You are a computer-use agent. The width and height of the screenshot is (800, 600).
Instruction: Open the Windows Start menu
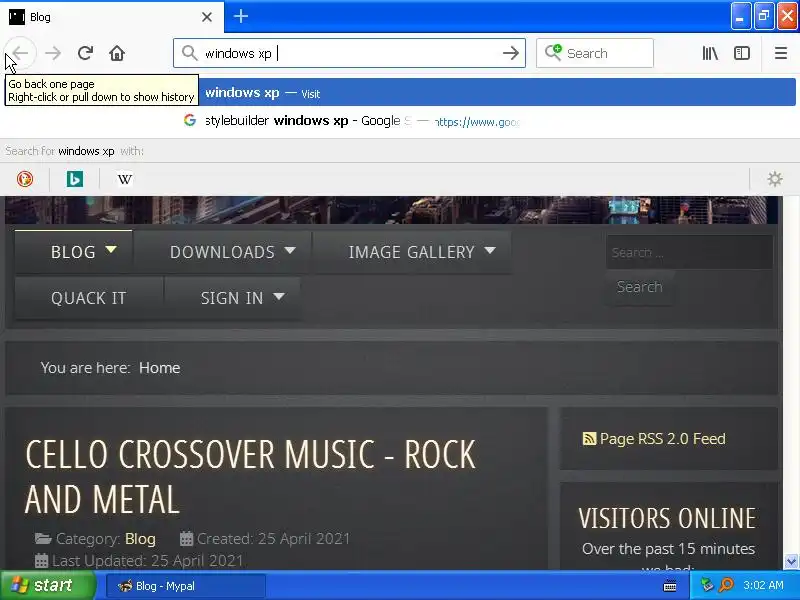tap(48, 585)
